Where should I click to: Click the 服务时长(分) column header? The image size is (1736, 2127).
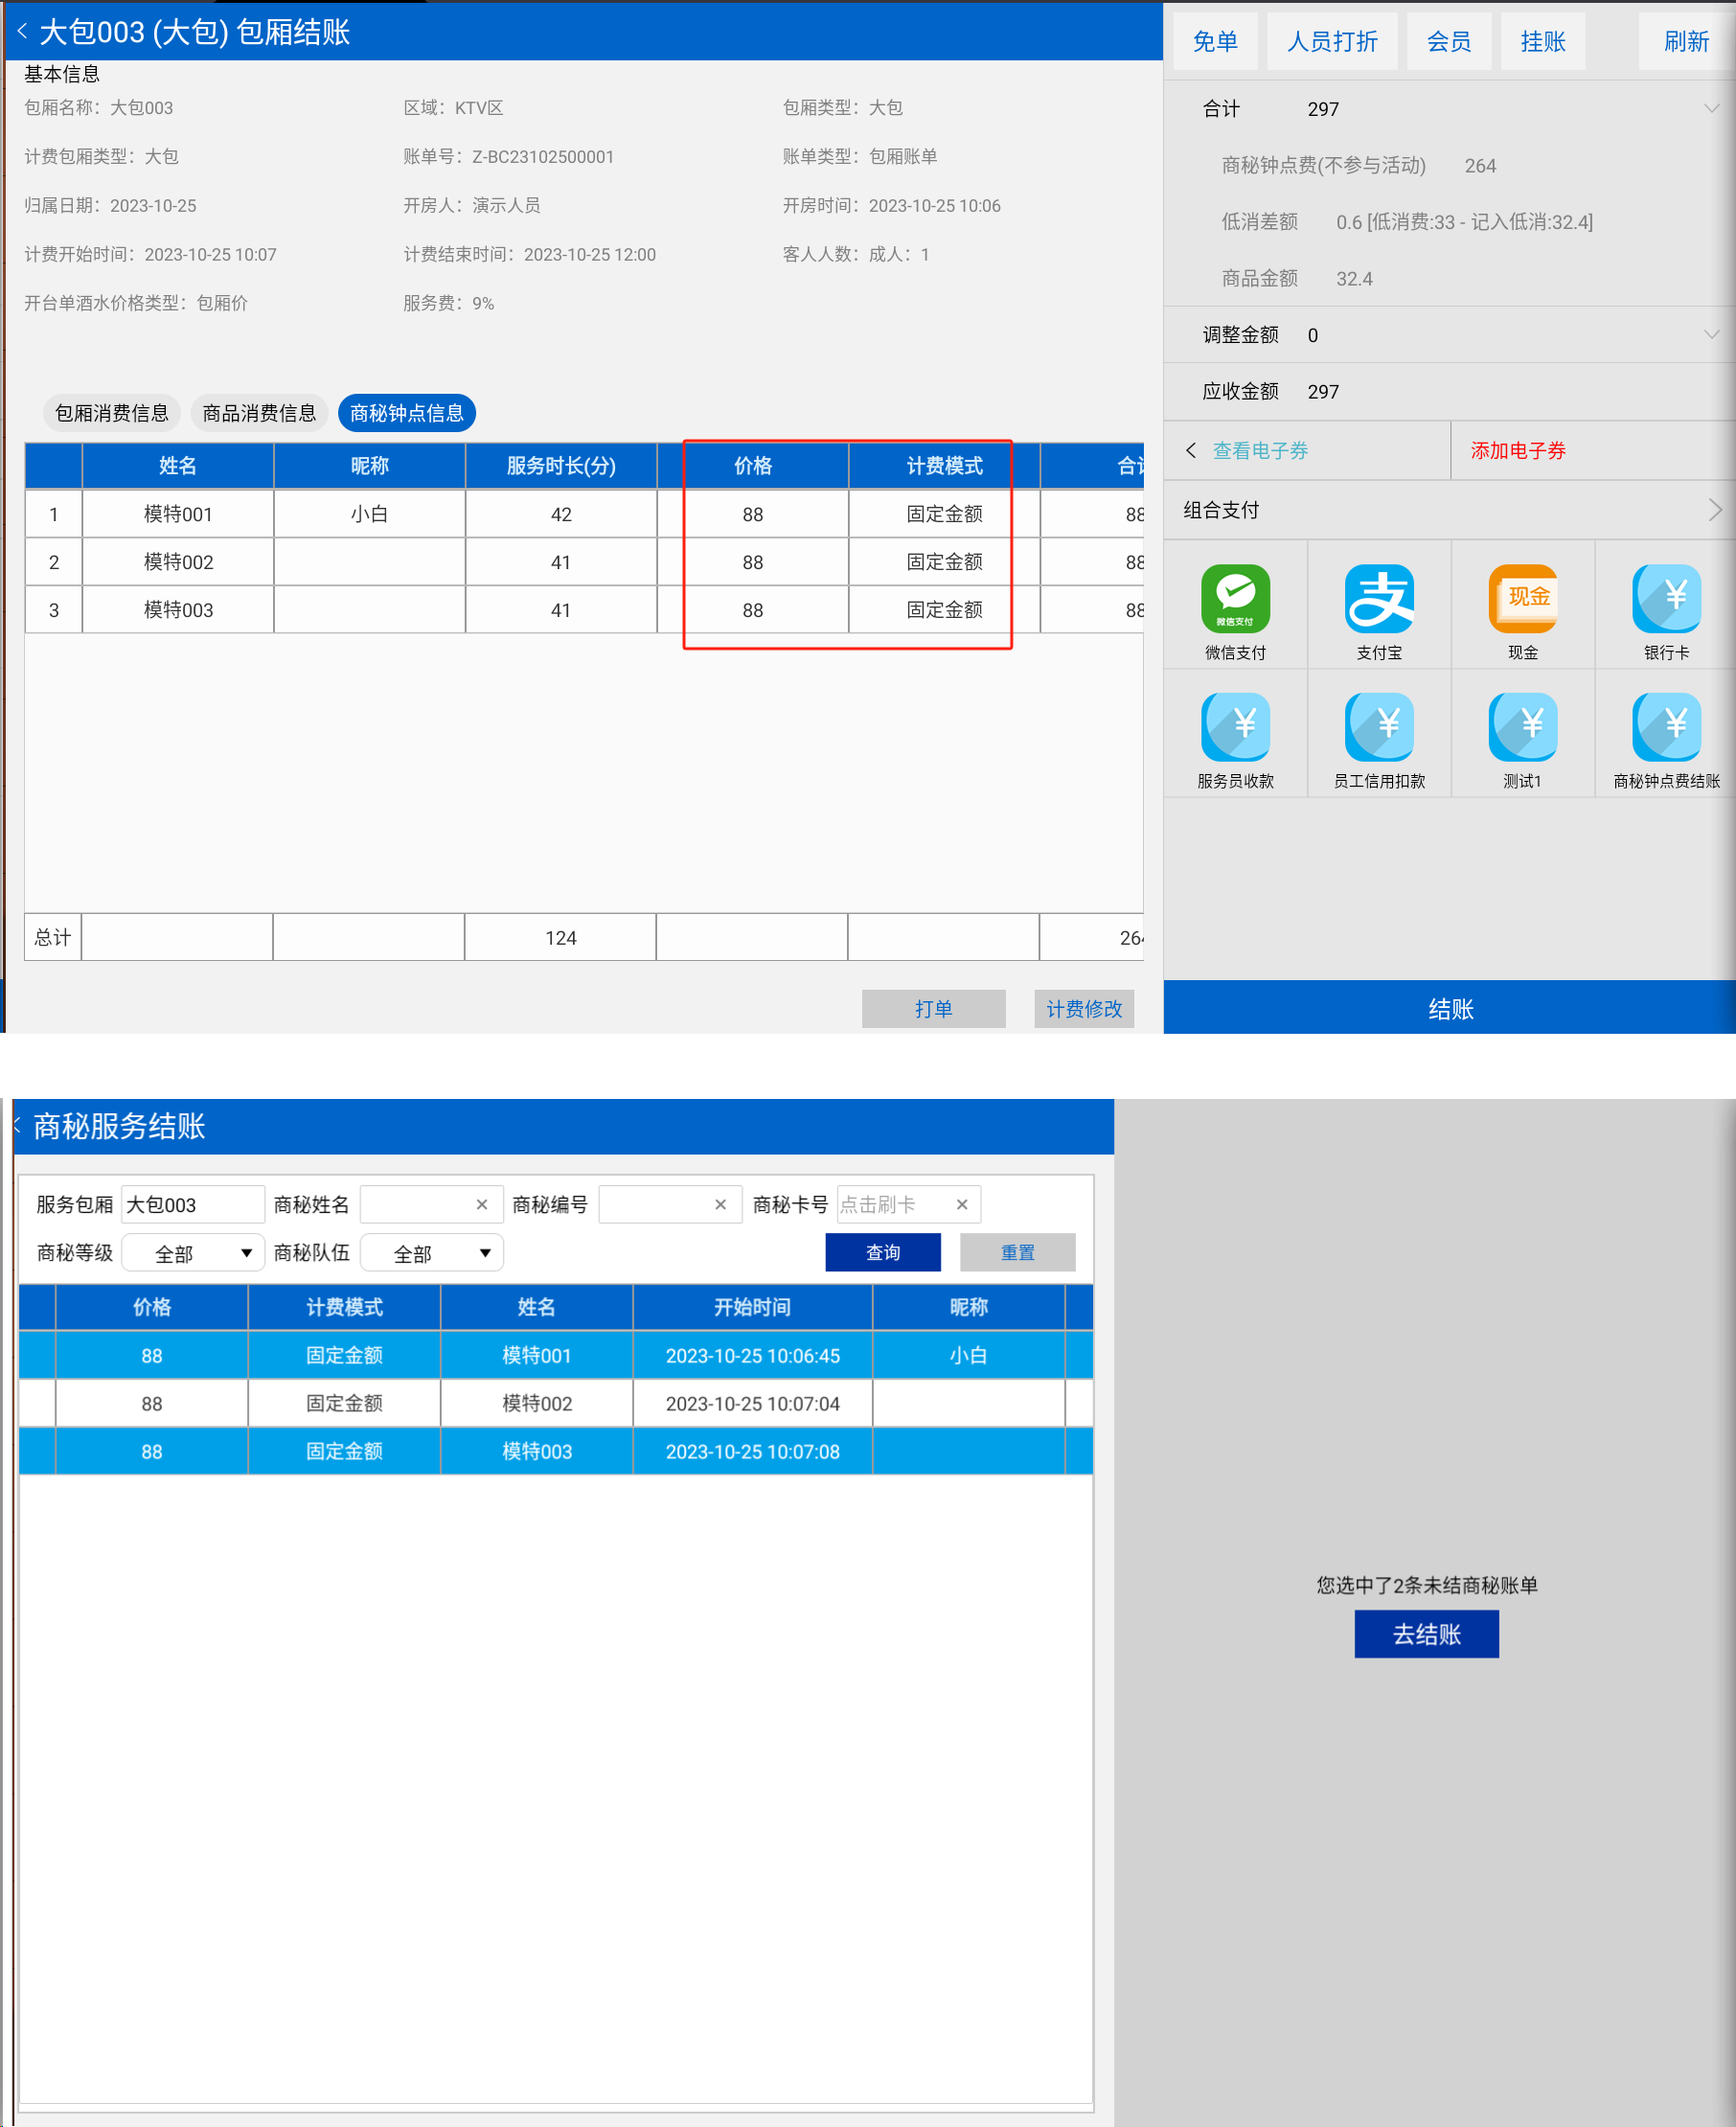[561, 466]
